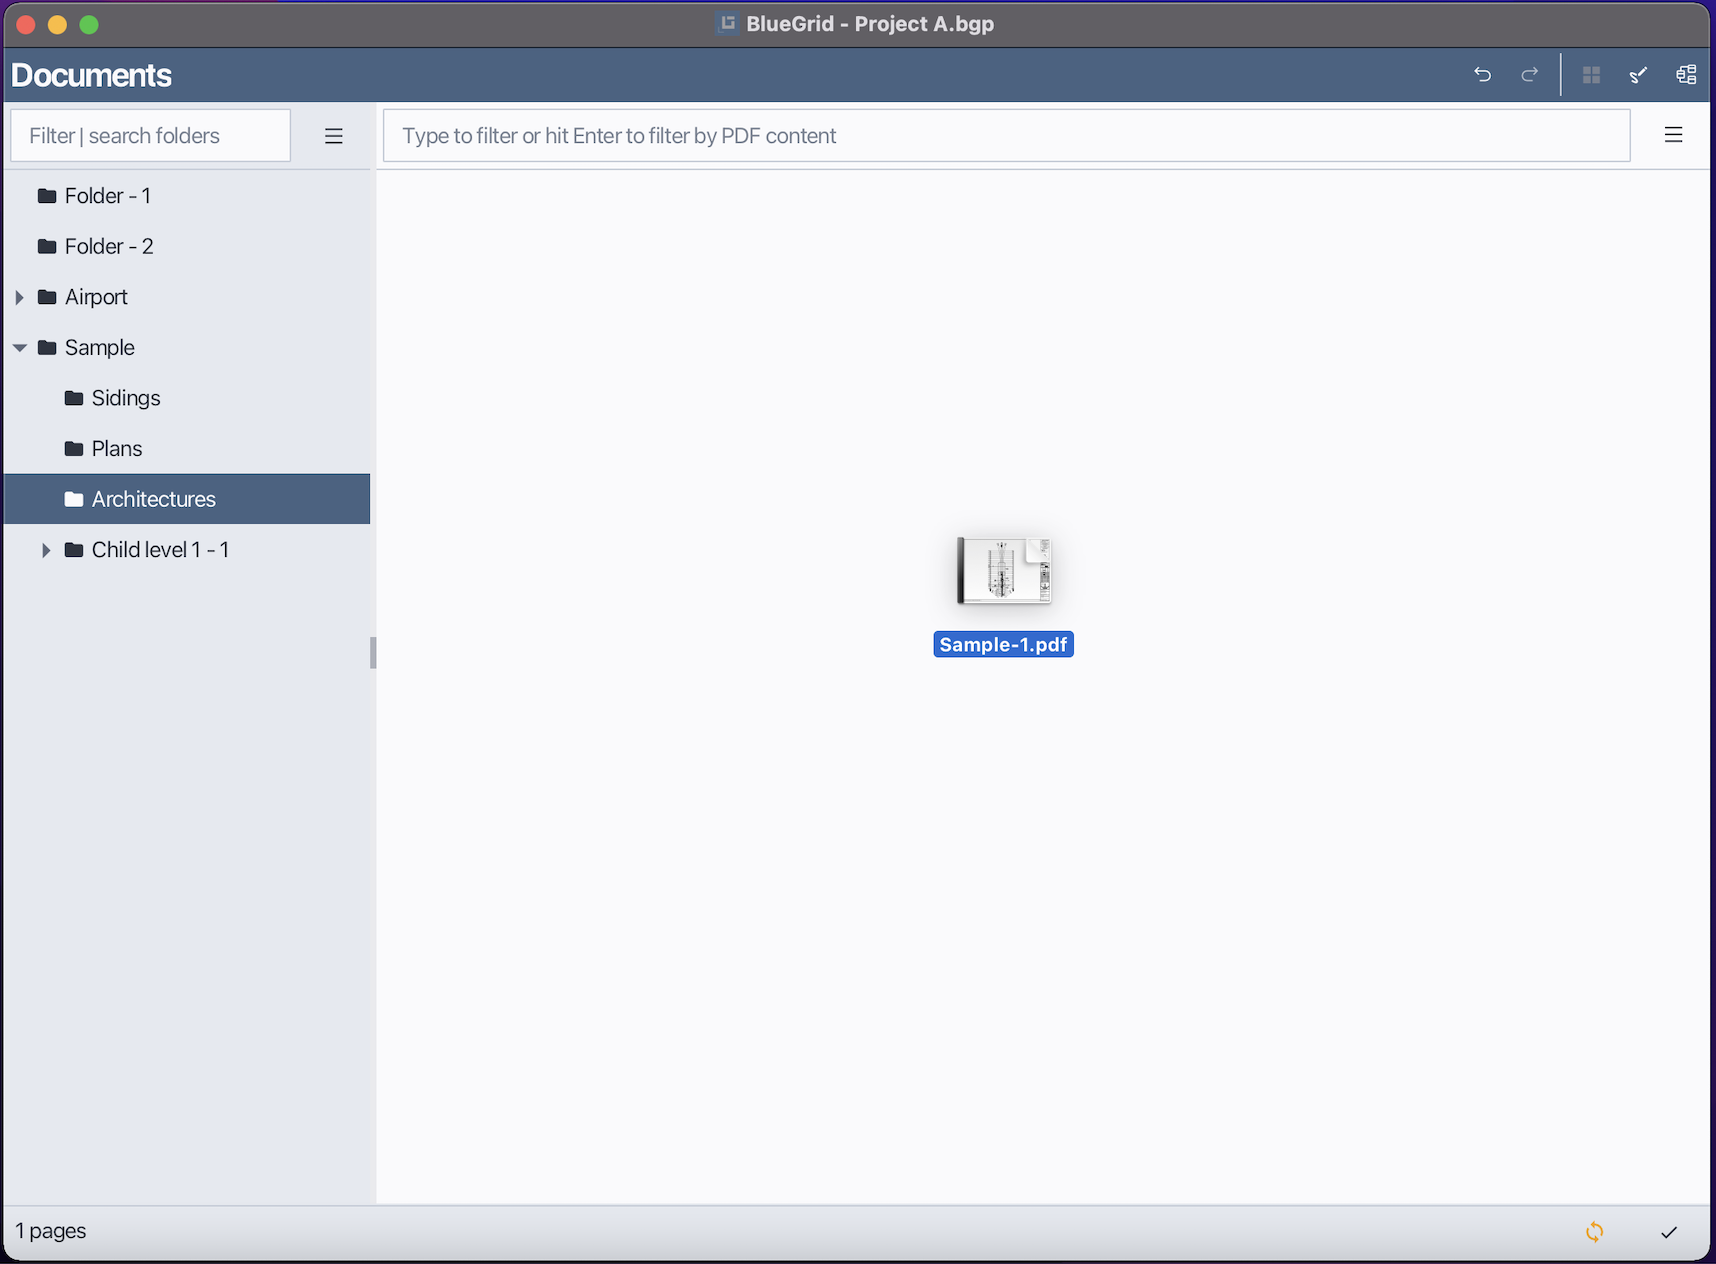The image size is (1716, 1264).
Task: Select the Architectures folder
Action: coord(152,498)
